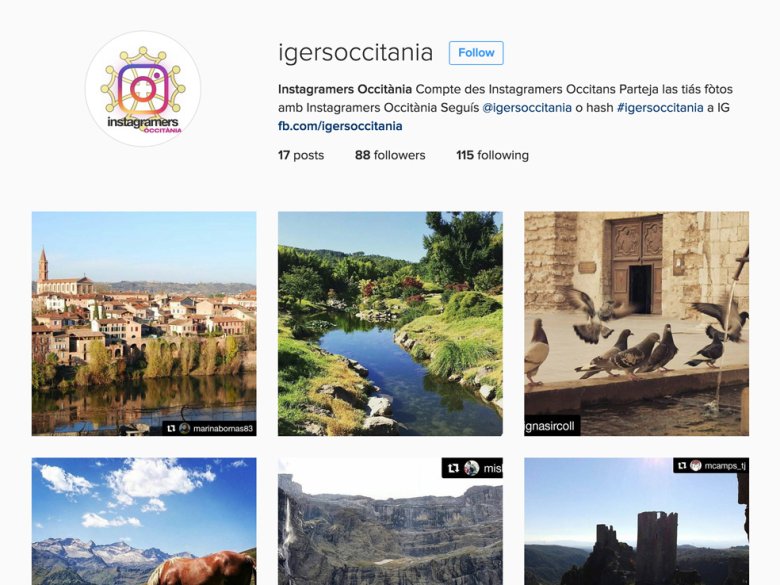Click the marinabornas83 avatar on the repost tag
This screenshot has height=585, width=780.
tap(185, 428)
